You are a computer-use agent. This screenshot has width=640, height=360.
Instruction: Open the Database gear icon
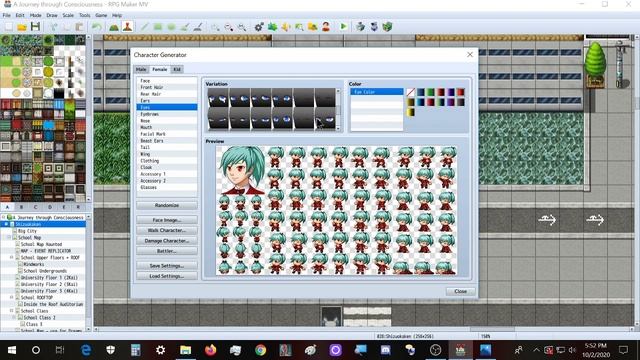click(x=259, y=27)
